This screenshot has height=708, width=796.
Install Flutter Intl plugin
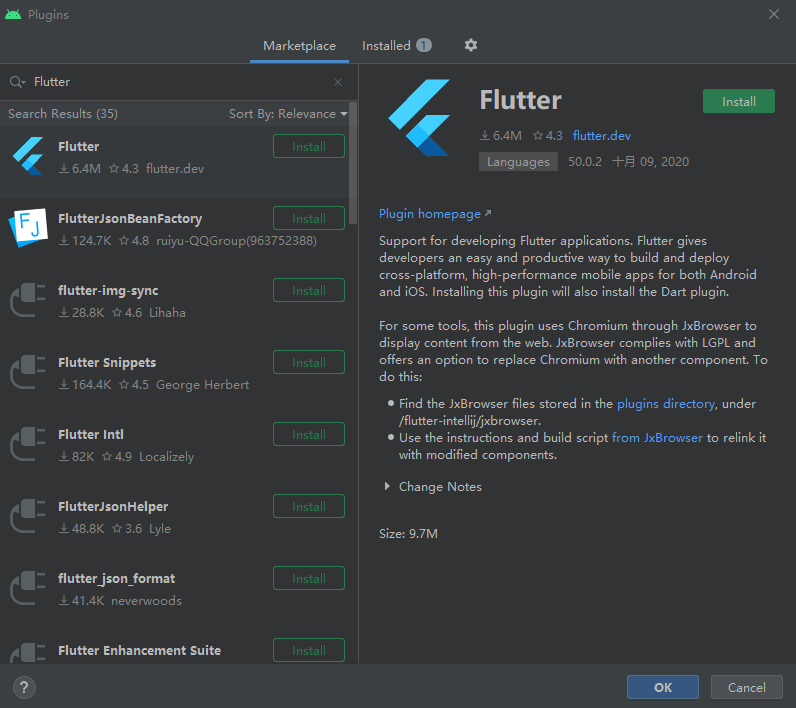tap(309, 434)
